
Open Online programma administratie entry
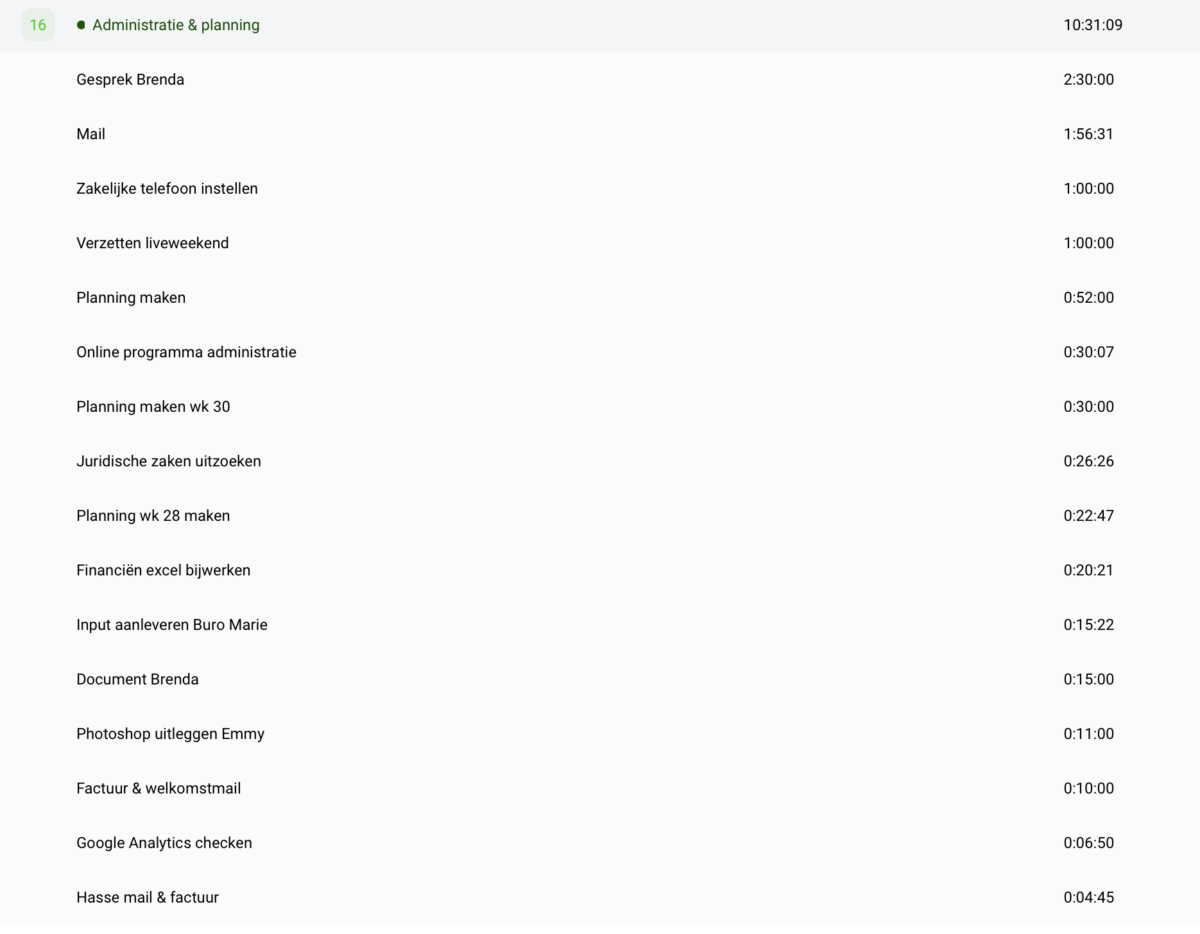186,352
